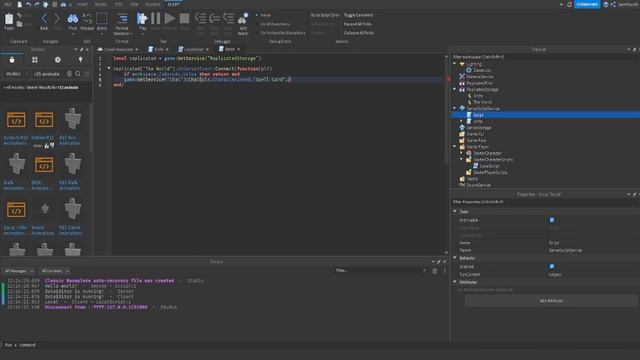Open the HOME ribbon tab
The width and height of the screenshot is (640, 360).
point(82,4)
